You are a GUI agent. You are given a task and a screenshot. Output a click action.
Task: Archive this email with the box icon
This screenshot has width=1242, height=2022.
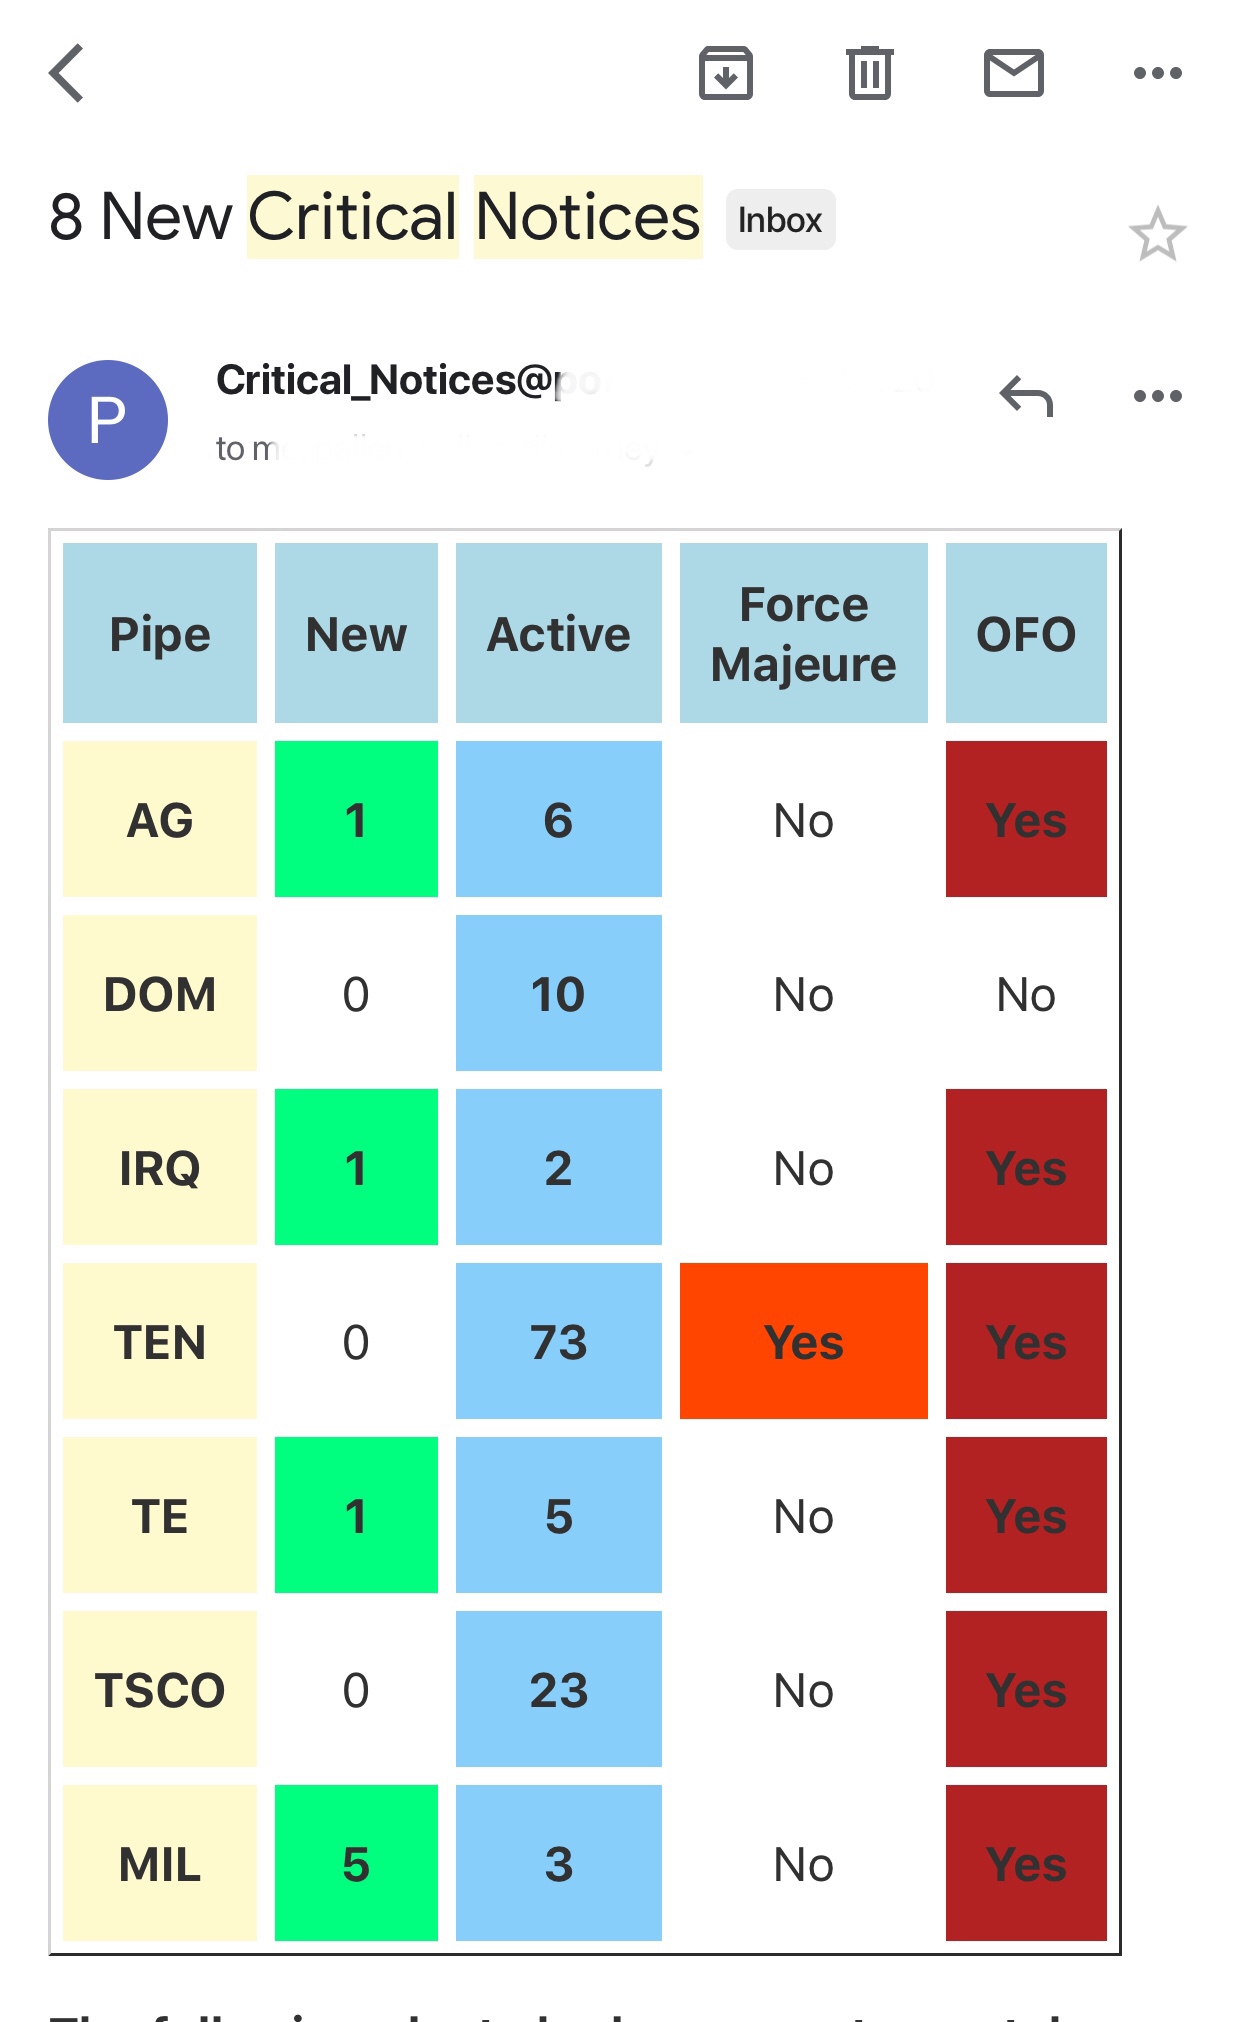tap(725, 73)
